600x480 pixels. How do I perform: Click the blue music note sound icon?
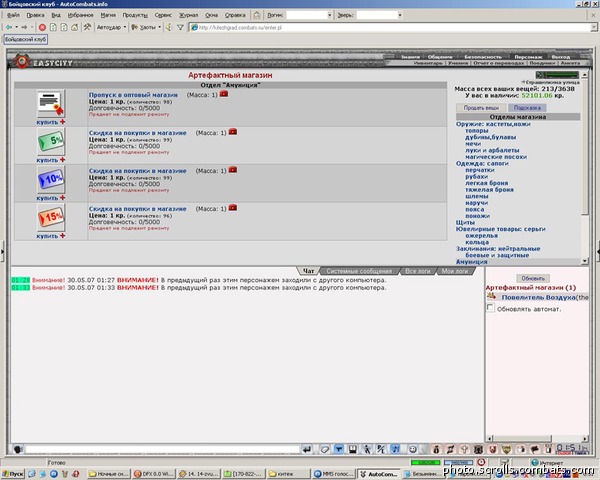(395, 449)
